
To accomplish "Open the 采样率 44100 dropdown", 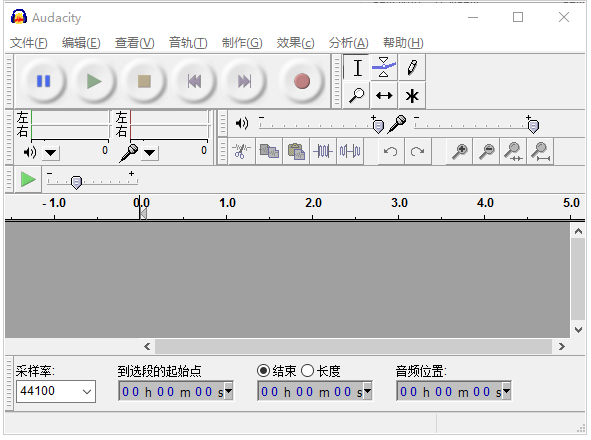I will [56, 391].
